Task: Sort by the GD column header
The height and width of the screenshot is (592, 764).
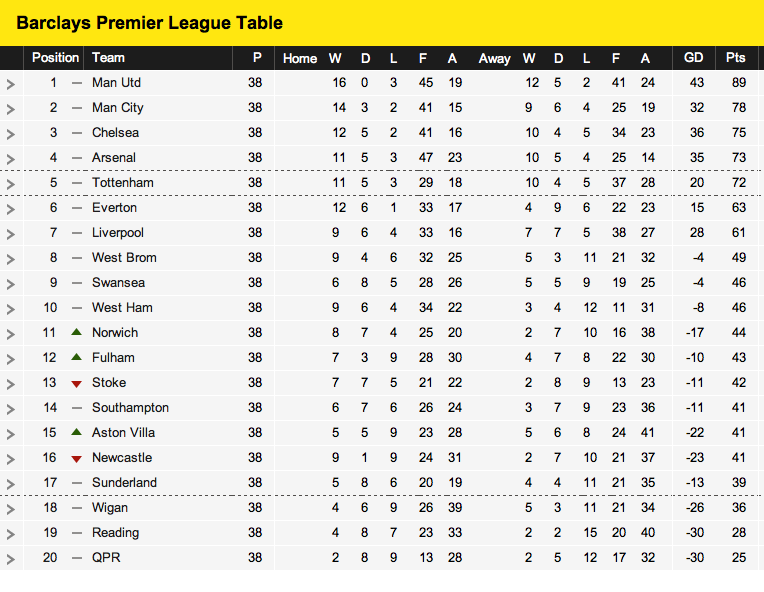Action: tap(693, 58)
